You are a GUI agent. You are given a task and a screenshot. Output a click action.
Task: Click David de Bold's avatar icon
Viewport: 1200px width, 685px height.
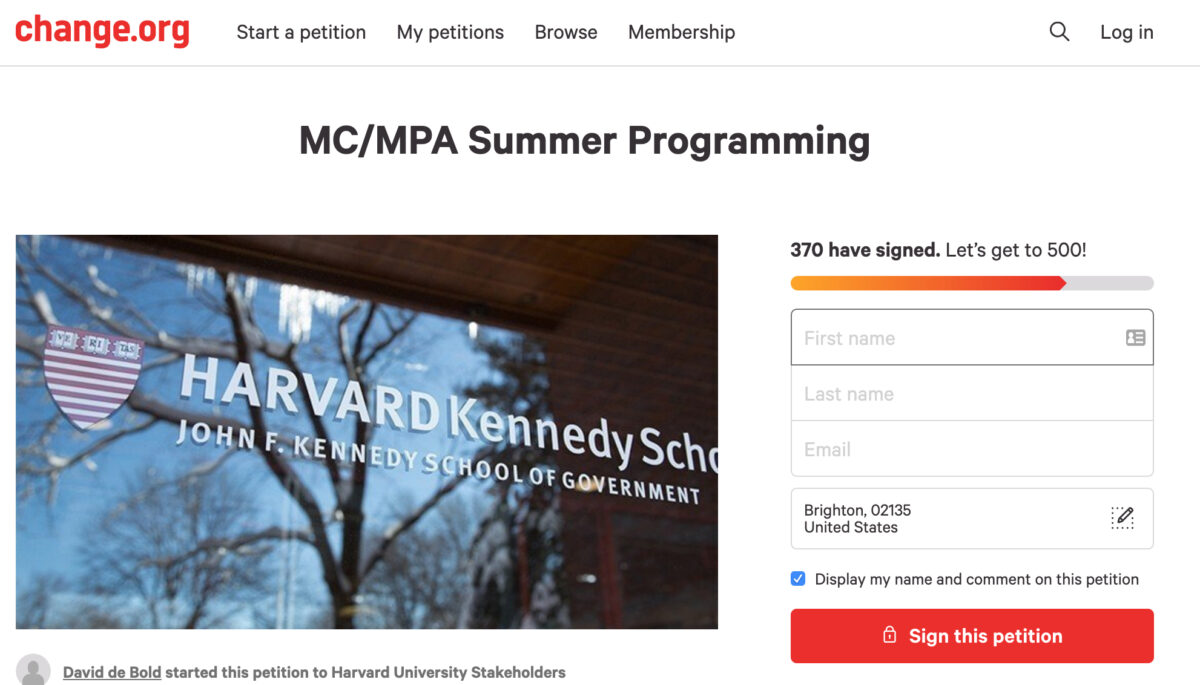[x=33, y=670]
